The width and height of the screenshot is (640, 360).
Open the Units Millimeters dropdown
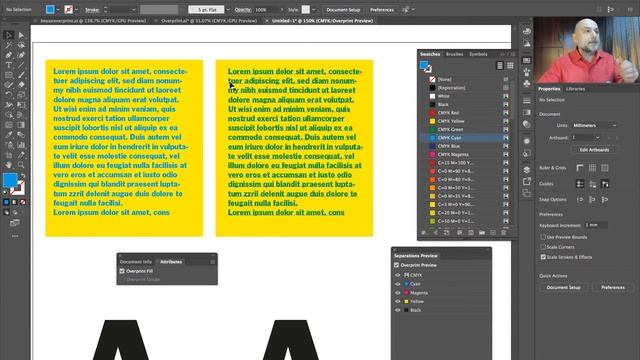pos(594,125)
